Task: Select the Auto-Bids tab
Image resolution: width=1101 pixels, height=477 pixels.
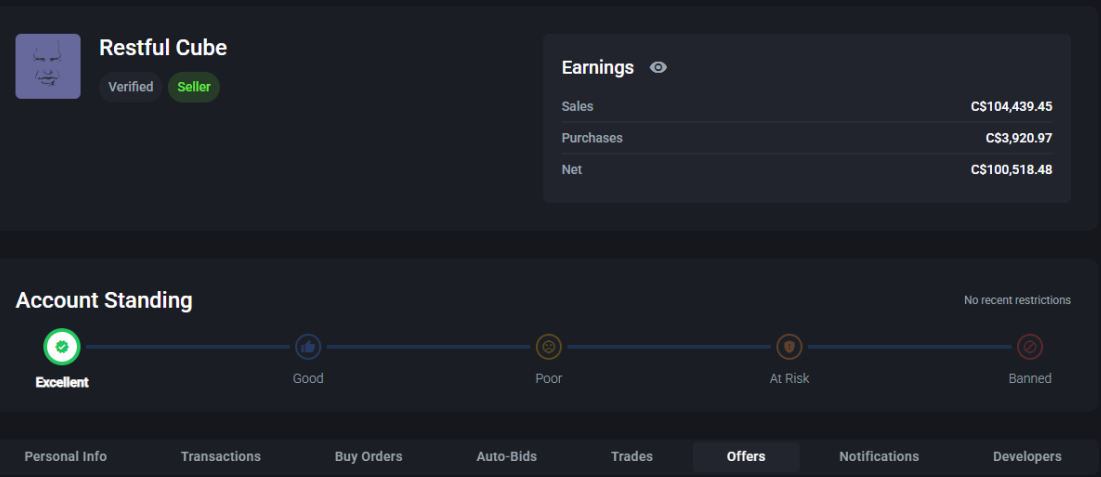Action: coord(506,457)
